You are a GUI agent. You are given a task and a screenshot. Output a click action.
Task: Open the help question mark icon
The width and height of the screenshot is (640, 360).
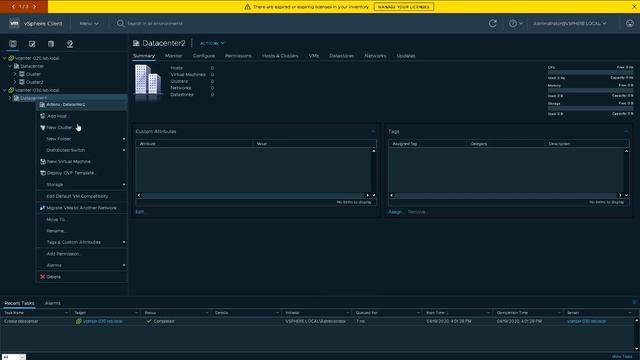513,23
